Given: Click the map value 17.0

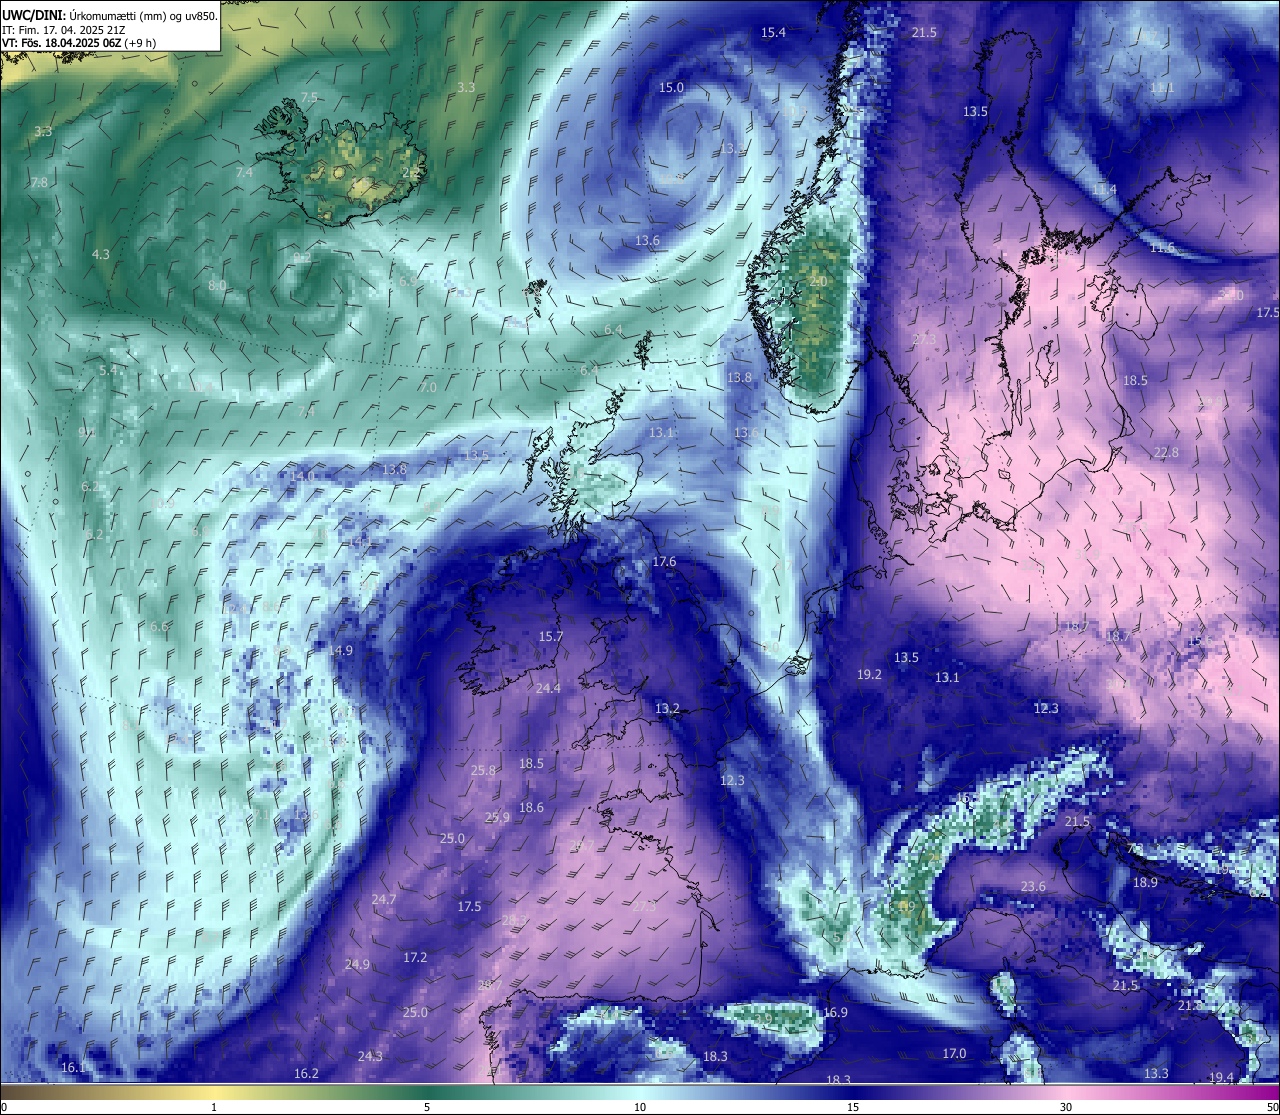Looking at the screenshot, I should (954, 1054).
